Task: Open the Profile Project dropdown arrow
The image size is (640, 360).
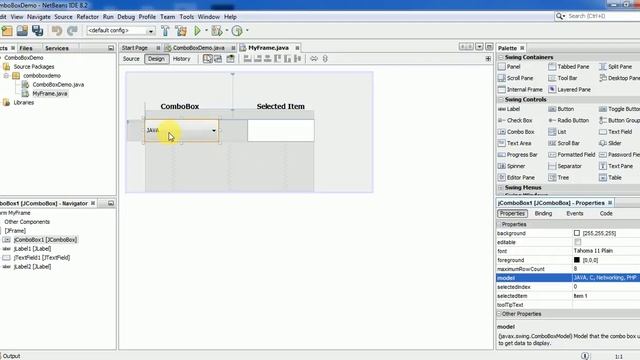Action: point(247,30)
